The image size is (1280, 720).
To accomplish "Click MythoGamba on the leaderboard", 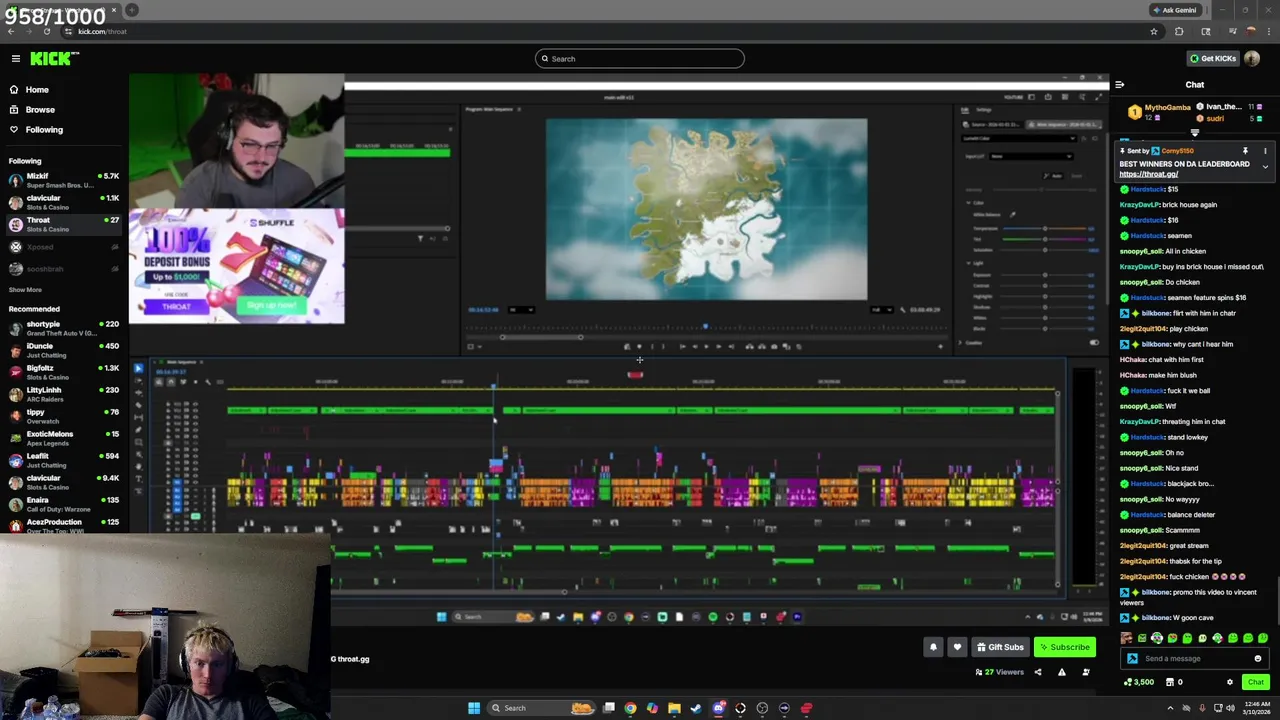I will pos(1167,107).
